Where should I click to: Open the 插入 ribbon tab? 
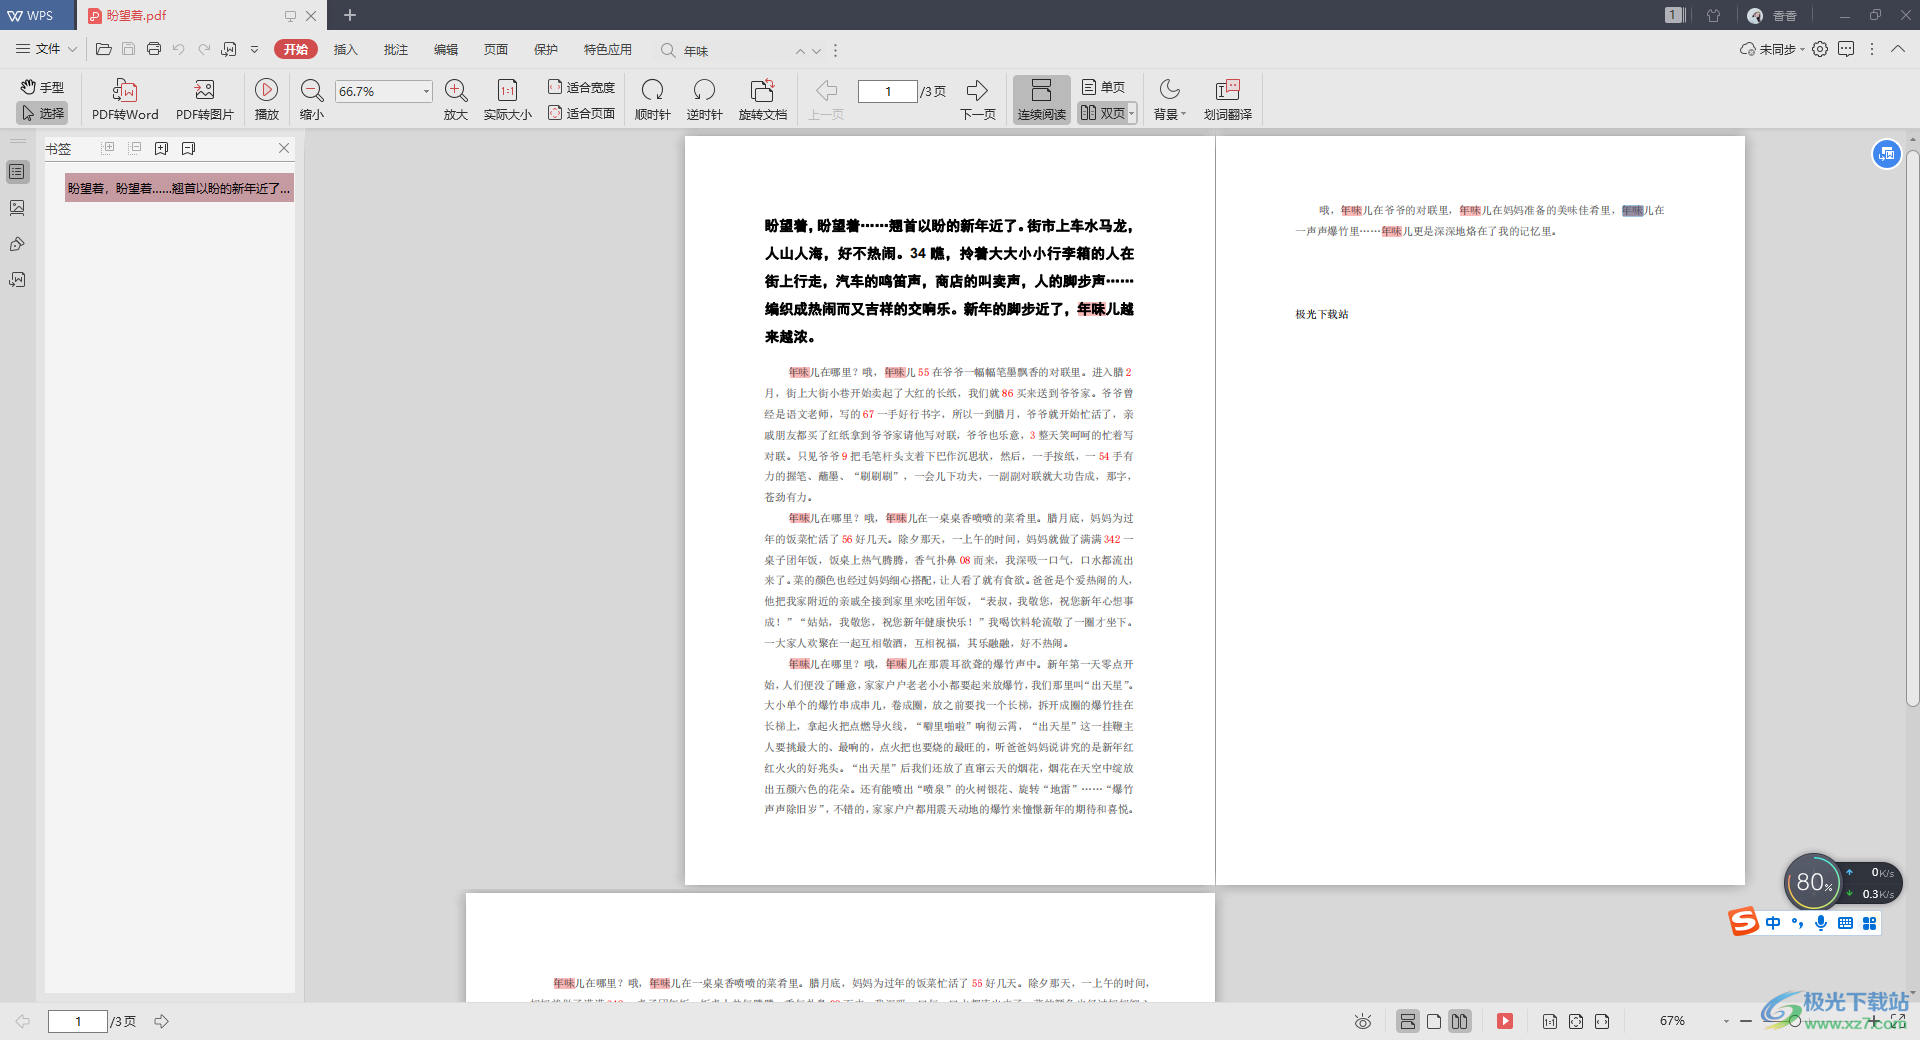[x=346, y=49]
